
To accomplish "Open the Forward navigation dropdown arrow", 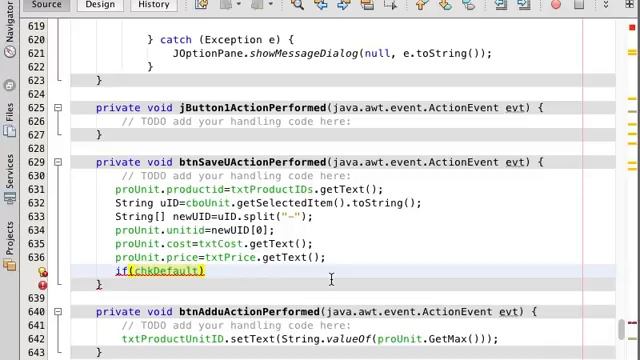I will coord(271,4).
